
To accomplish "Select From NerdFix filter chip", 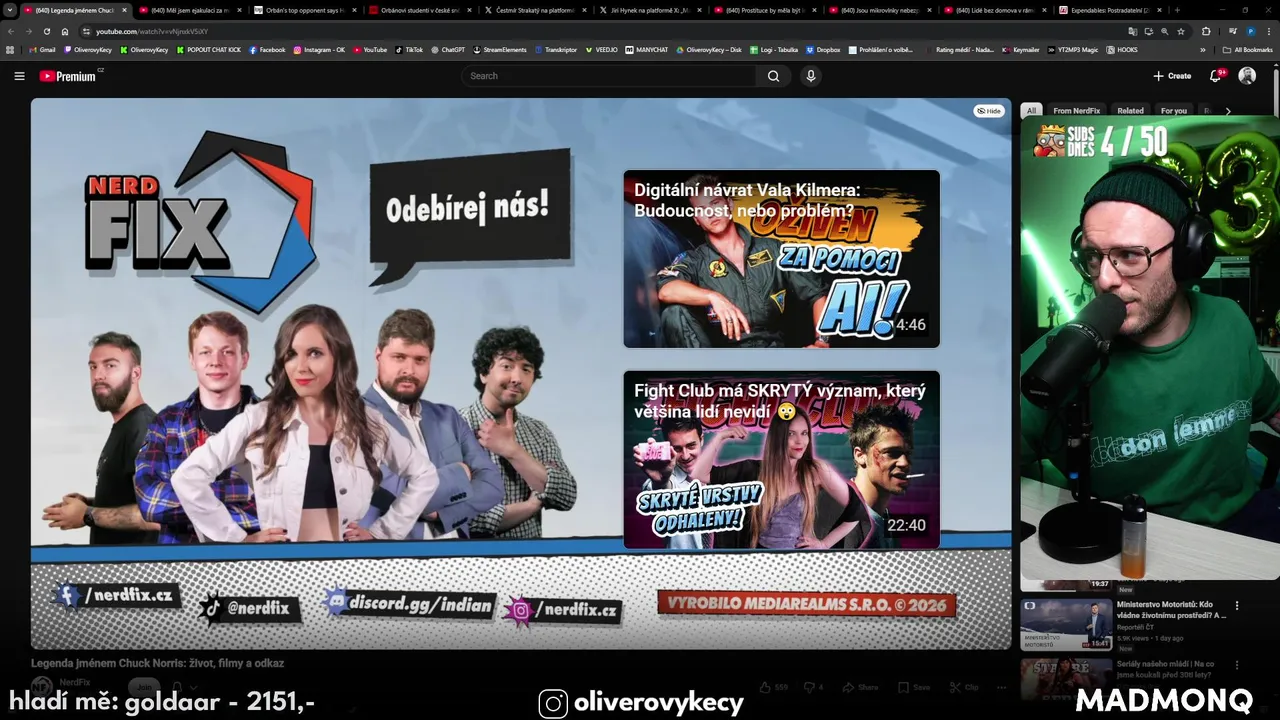I will 1076,111.
